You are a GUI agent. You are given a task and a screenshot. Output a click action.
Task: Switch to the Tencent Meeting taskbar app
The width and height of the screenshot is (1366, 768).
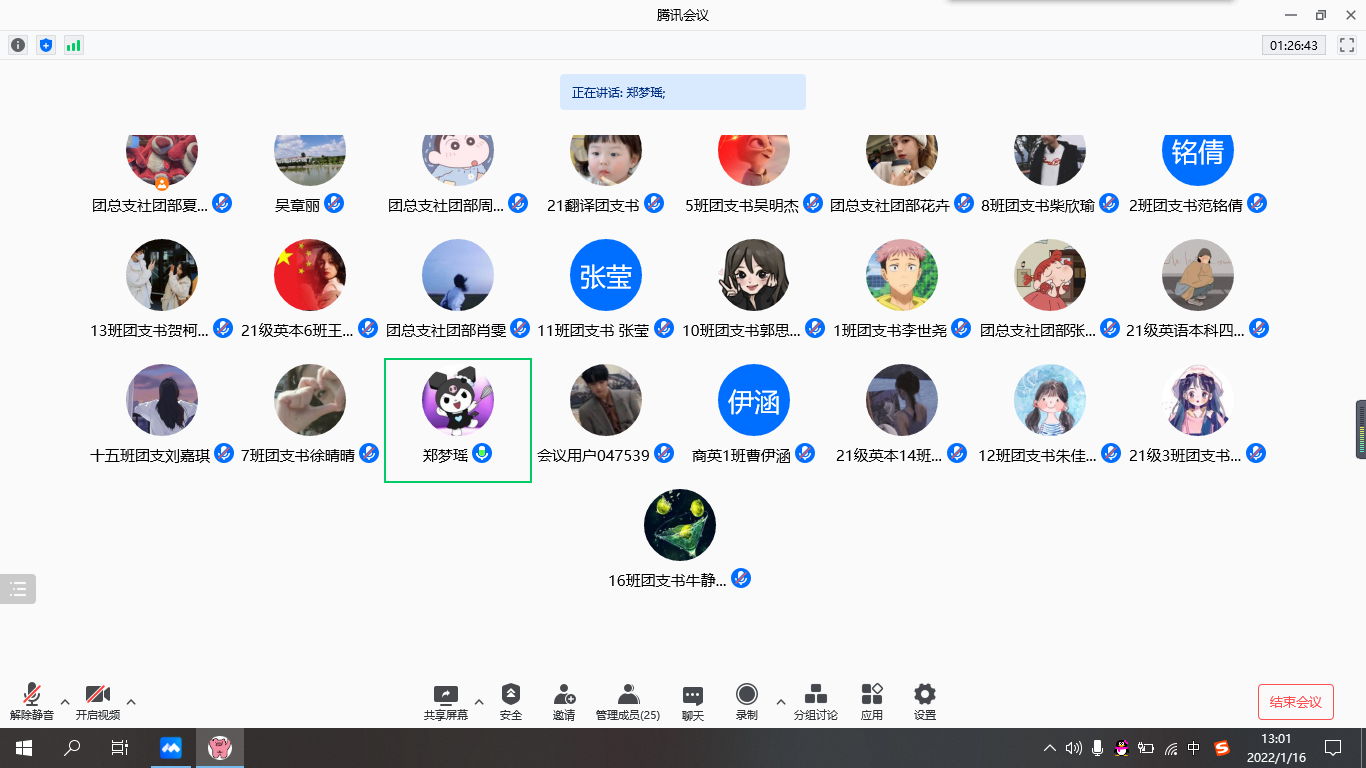tap(171, 748)
